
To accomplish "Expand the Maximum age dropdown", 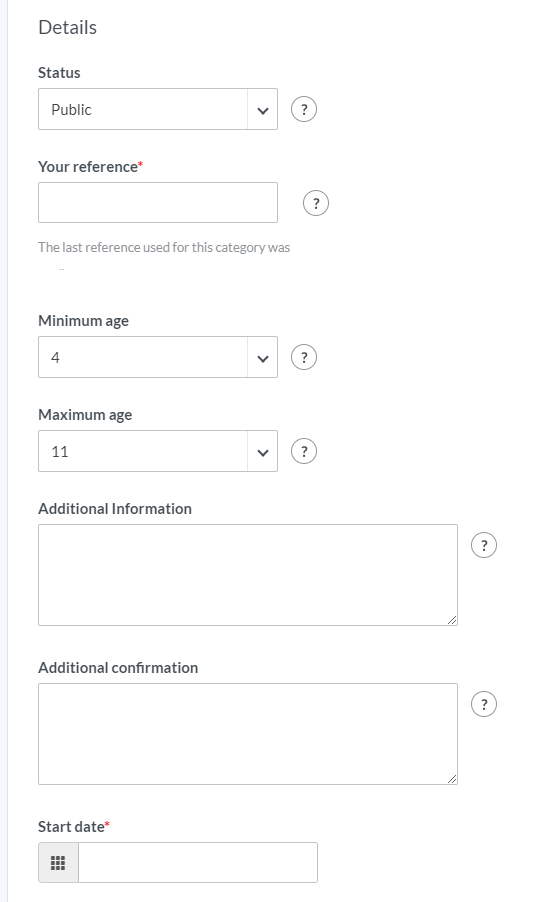I will coord(158,451).
